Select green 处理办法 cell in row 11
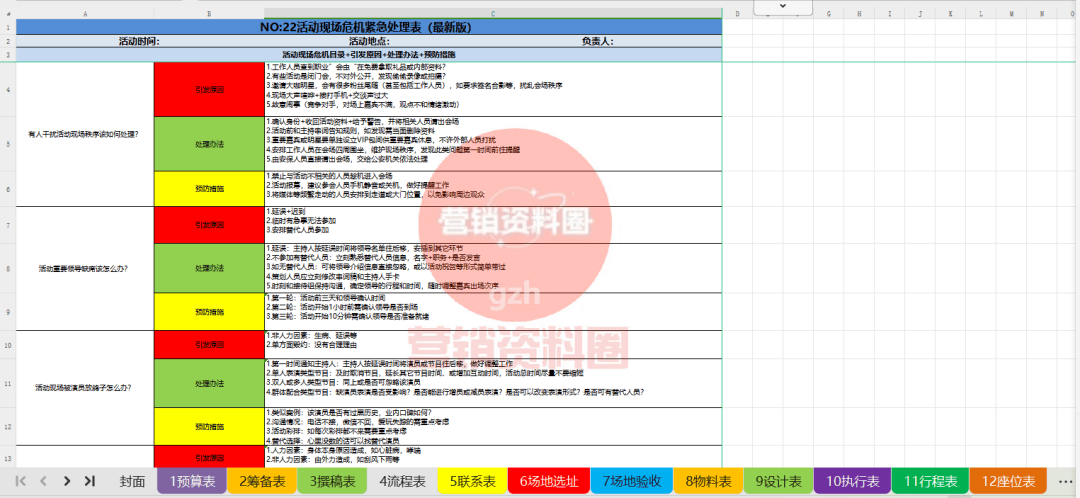The image size is (1080, 498). pyautogui.click(x=209, y=383)
